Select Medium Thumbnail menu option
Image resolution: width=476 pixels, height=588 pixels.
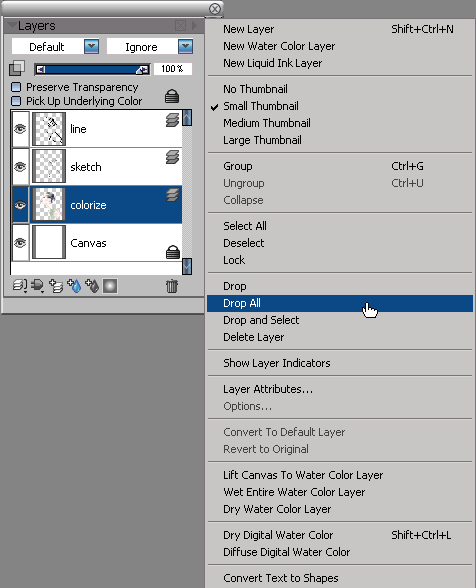point(267,123)
